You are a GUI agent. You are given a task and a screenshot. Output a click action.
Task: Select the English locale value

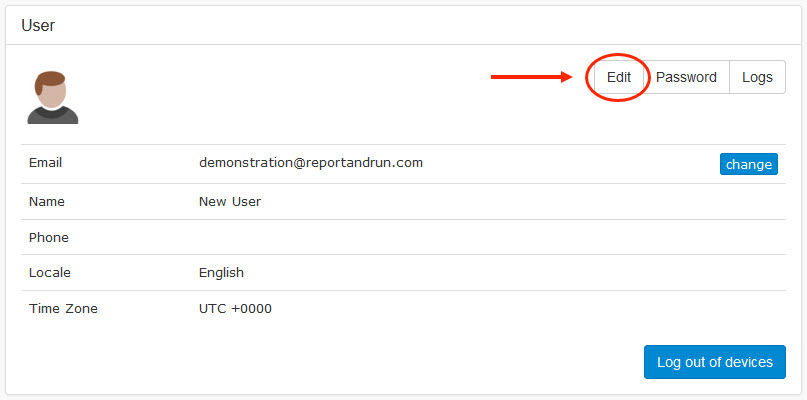tap(221, 272)
